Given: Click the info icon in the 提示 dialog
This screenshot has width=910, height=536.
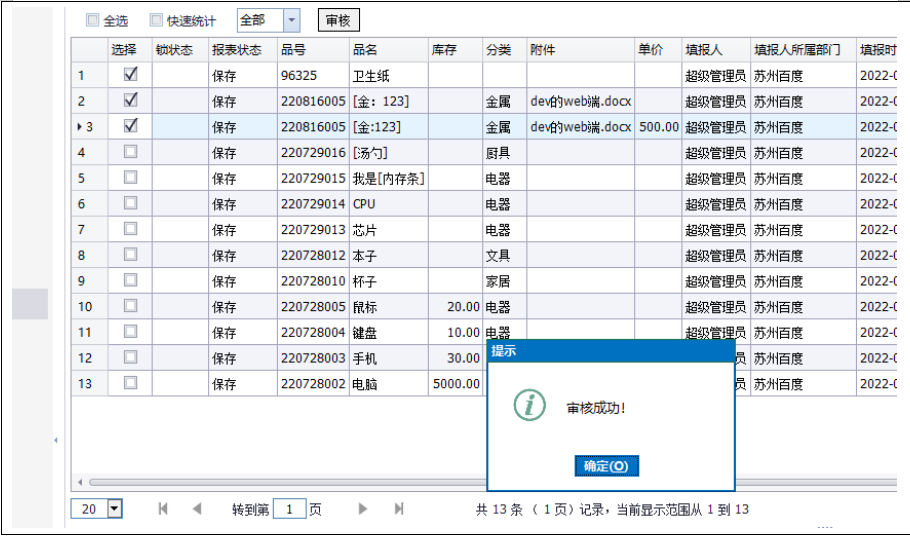Looking at the screenshot, I should (x=529, y=405).
